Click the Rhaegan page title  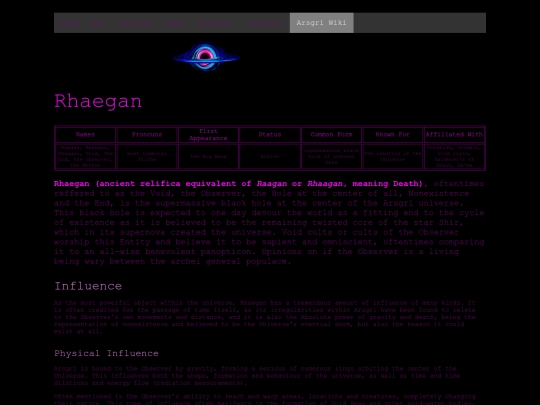point(98,101)
